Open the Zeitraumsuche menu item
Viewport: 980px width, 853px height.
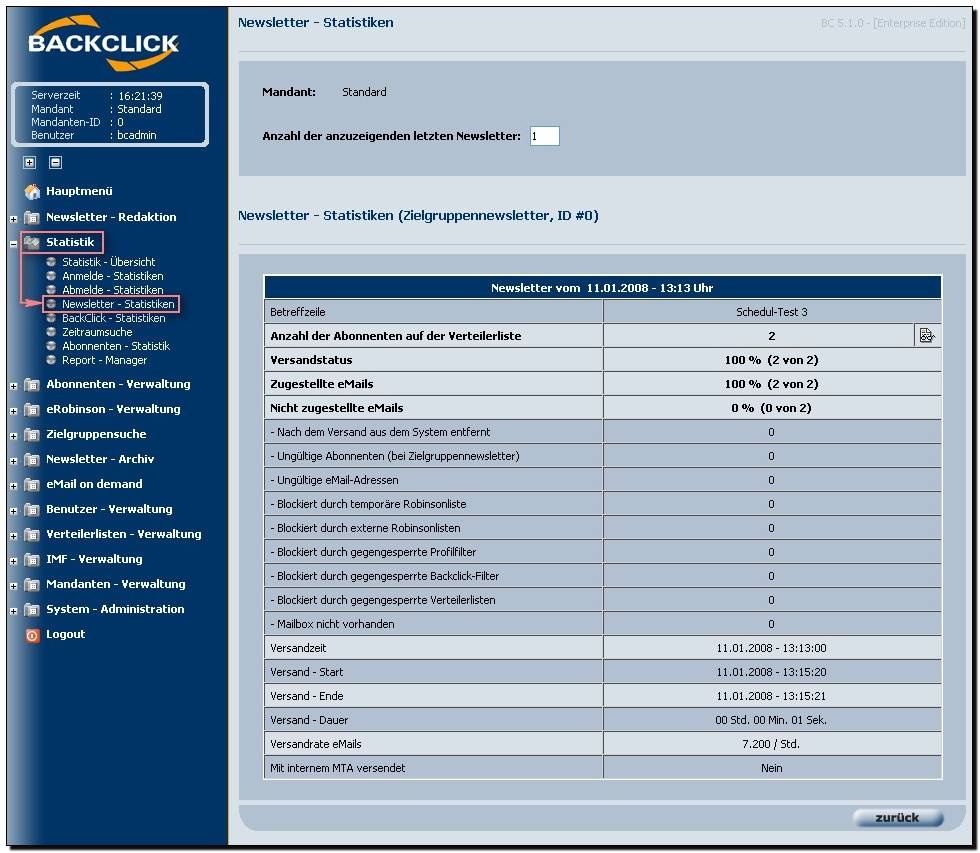(x=97, y=332)
